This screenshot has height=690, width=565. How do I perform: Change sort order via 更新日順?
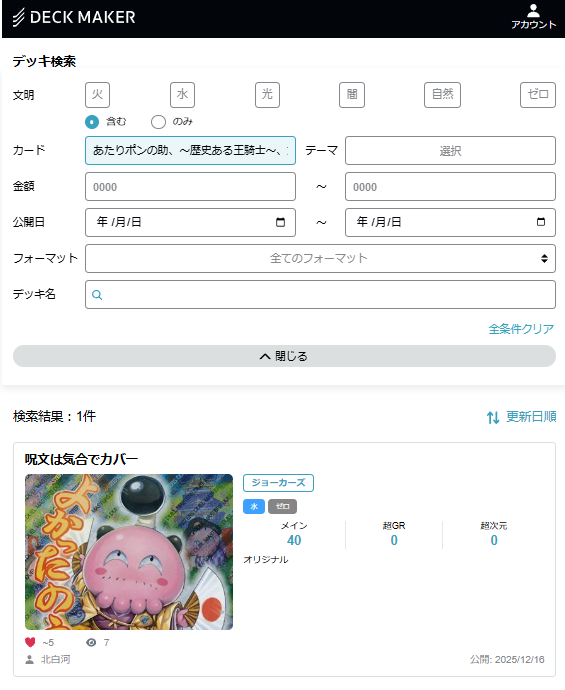521,417
